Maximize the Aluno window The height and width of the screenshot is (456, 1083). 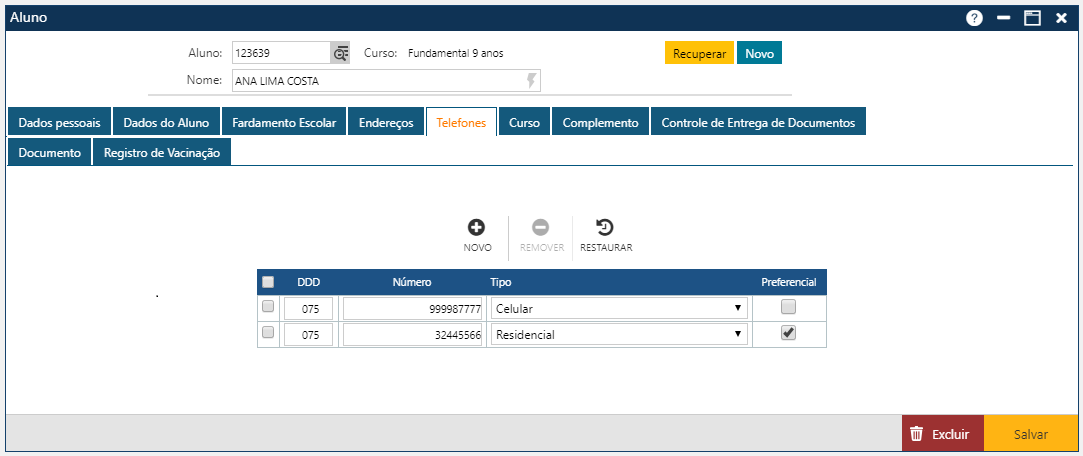(x=1032, y=18)
